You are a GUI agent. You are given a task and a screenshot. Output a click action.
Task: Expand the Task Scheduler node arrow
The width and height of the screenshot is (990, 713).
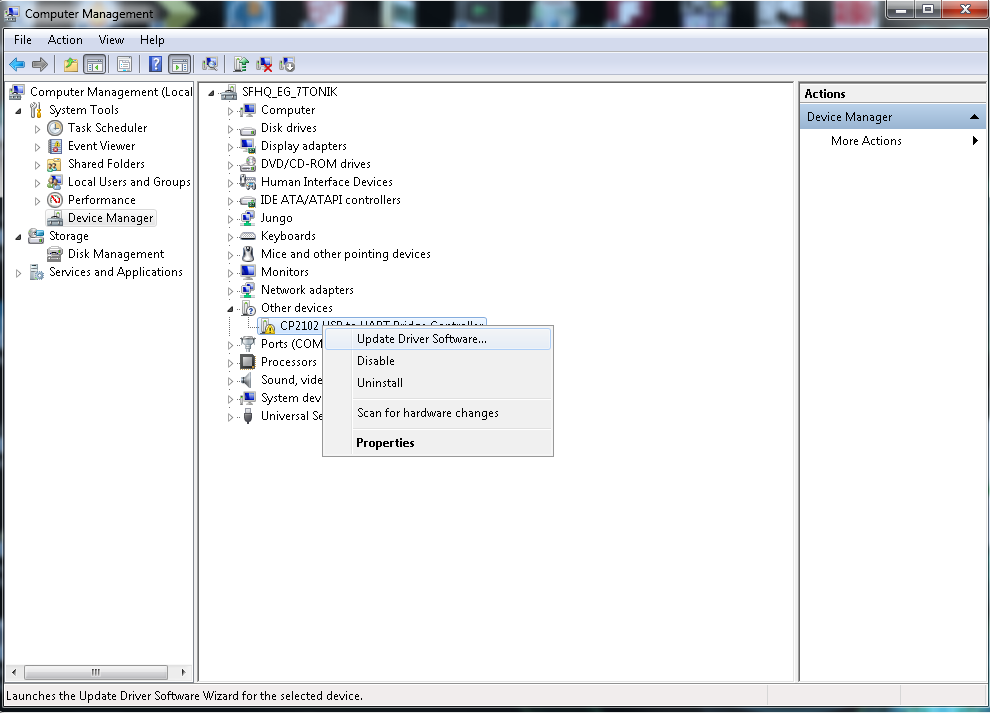(37, 129)
